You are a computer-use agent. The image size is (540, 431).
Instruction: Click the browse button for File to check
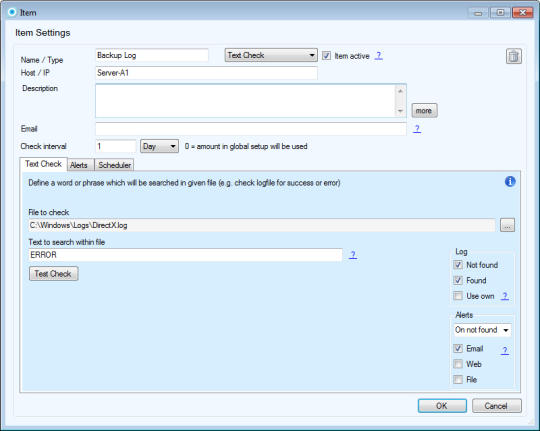[507, 225]
